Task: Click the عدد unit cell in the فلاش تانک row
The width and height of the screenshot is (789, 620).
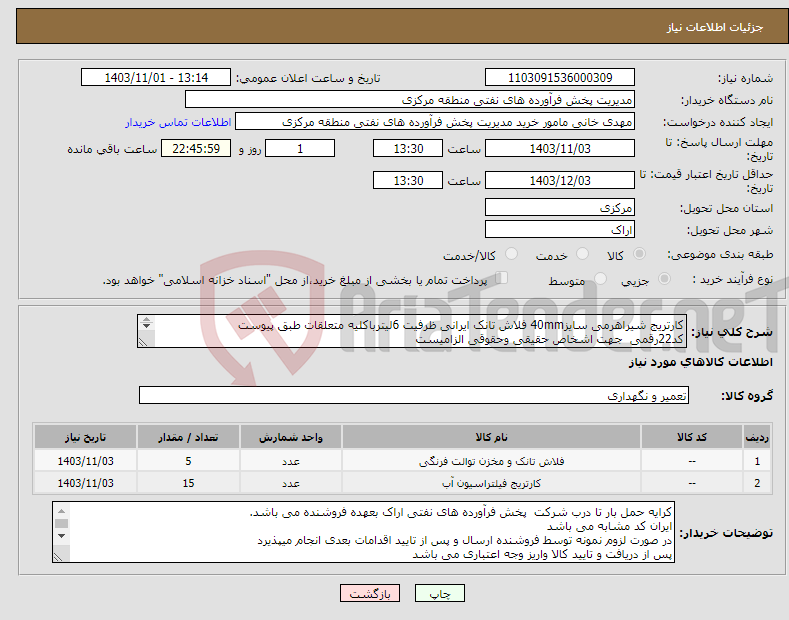Action: [x=291, y=461]
